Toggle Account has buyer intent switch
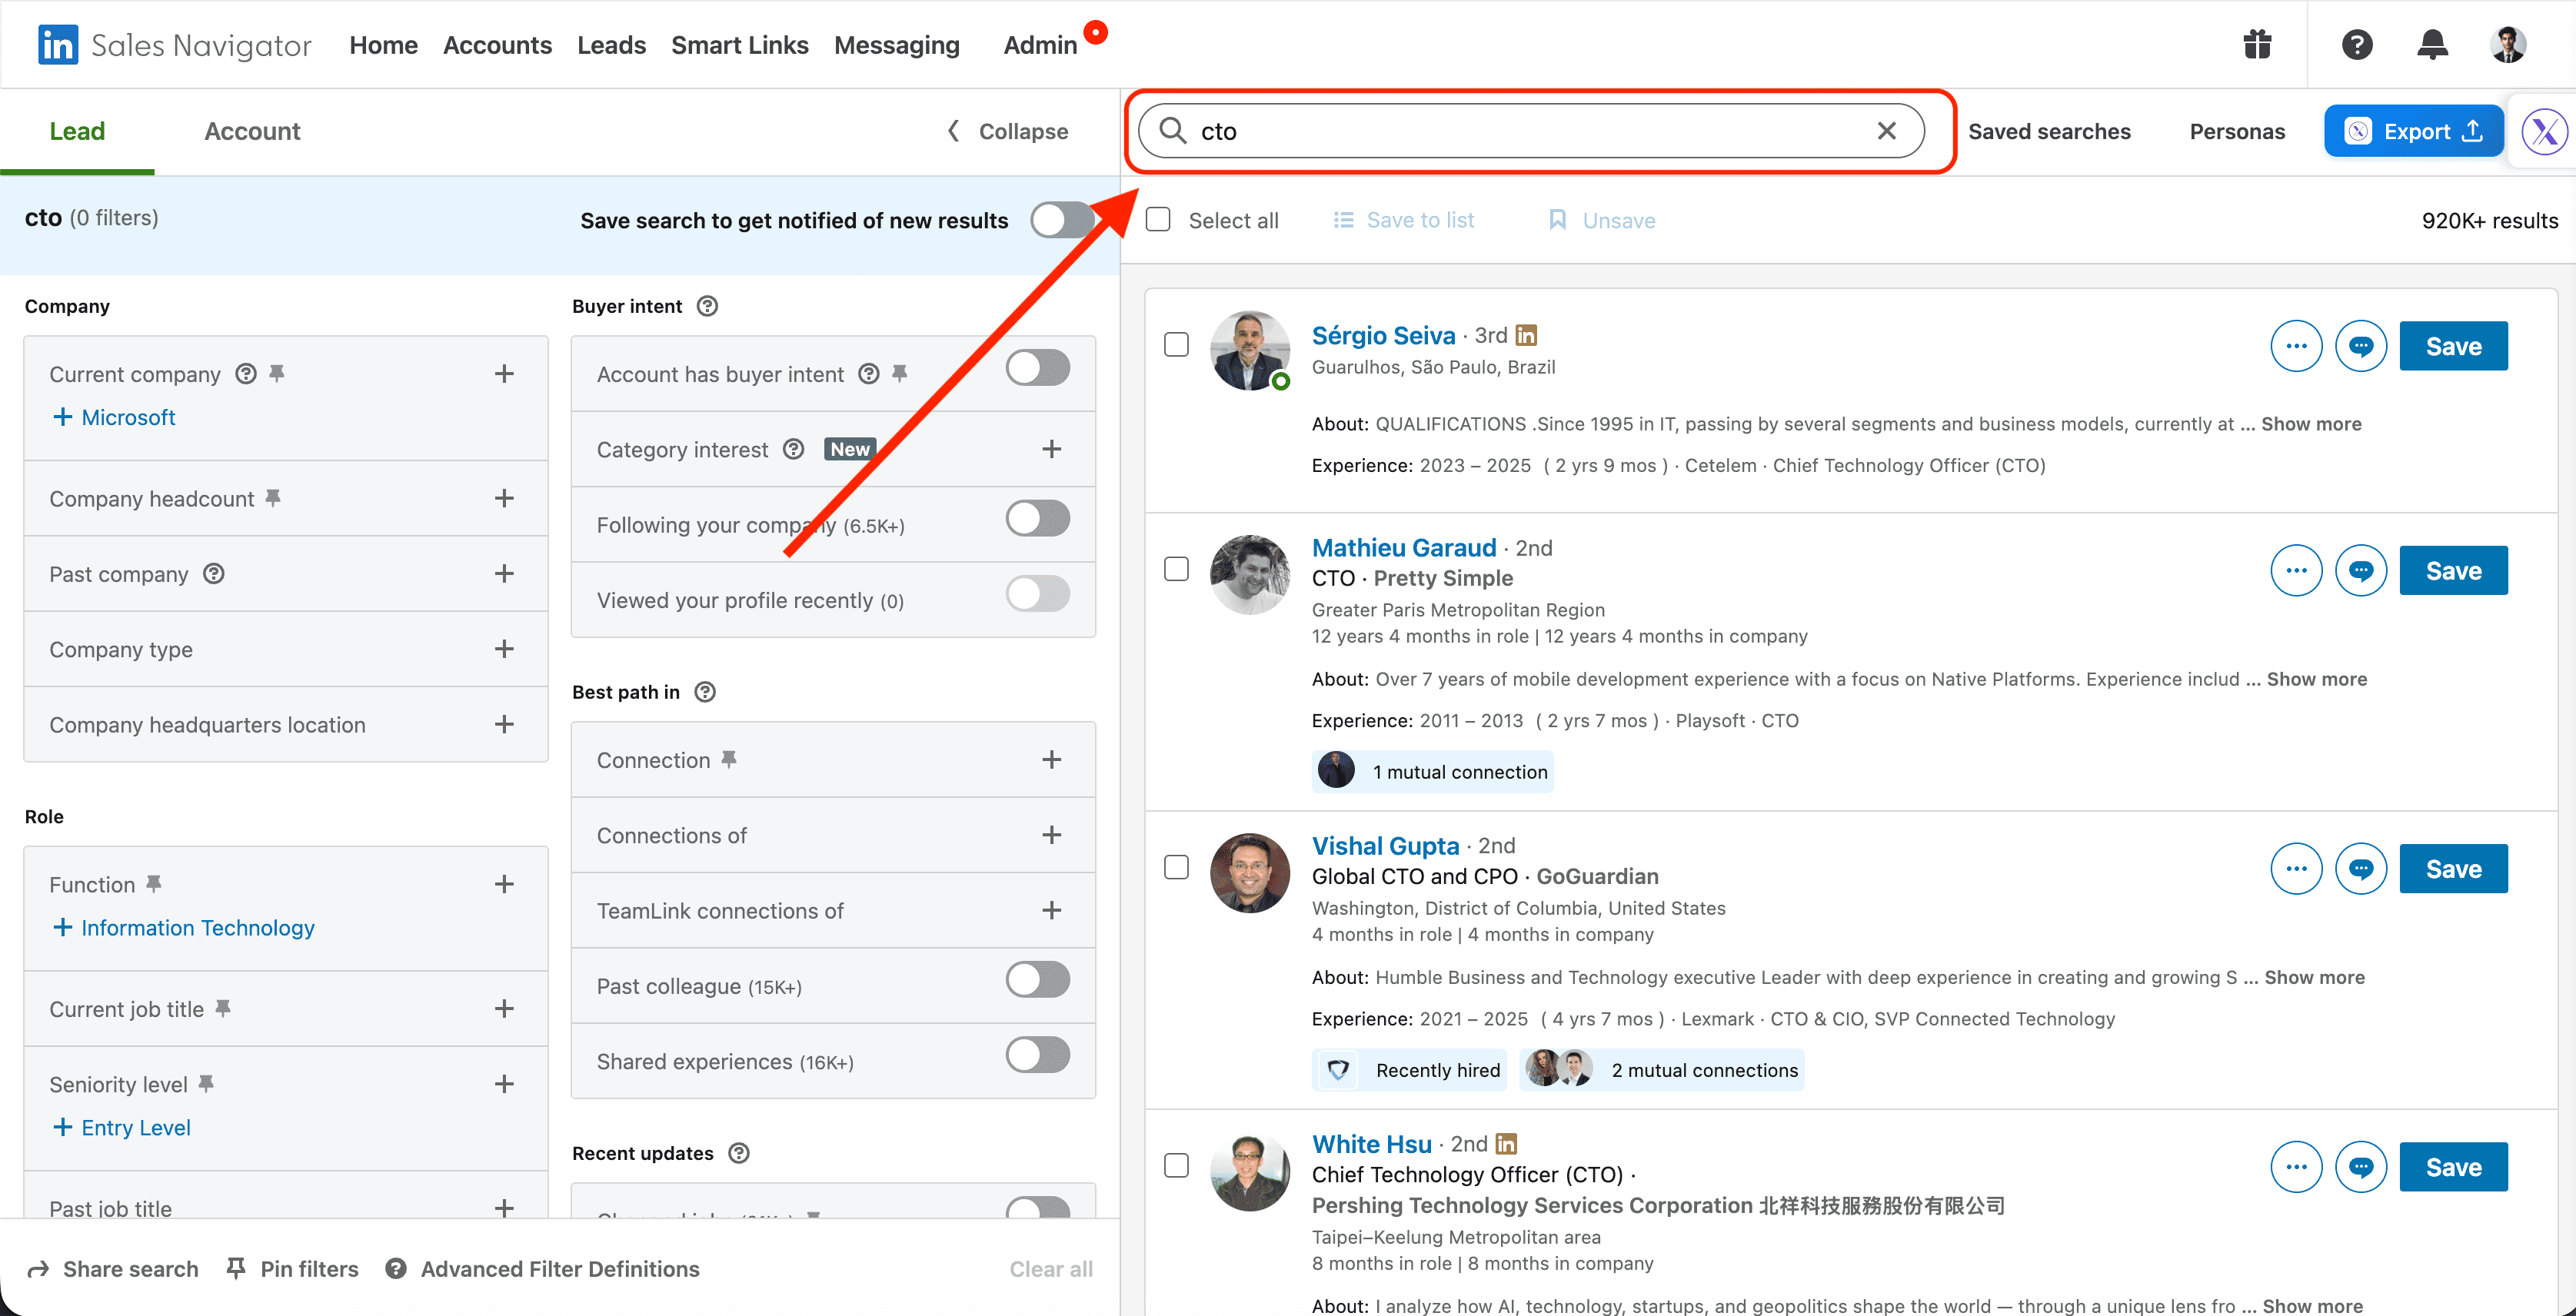Image resolution: width=2576 pixels, height=1316 pixels. point(1037,368)
